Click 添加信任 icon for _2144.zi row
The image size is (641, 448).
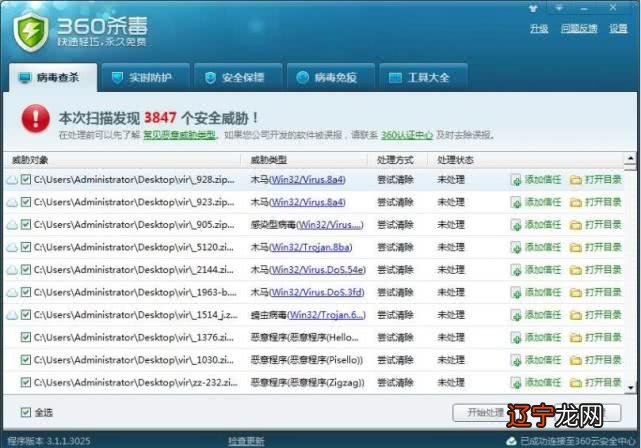(x=516, y=270)
